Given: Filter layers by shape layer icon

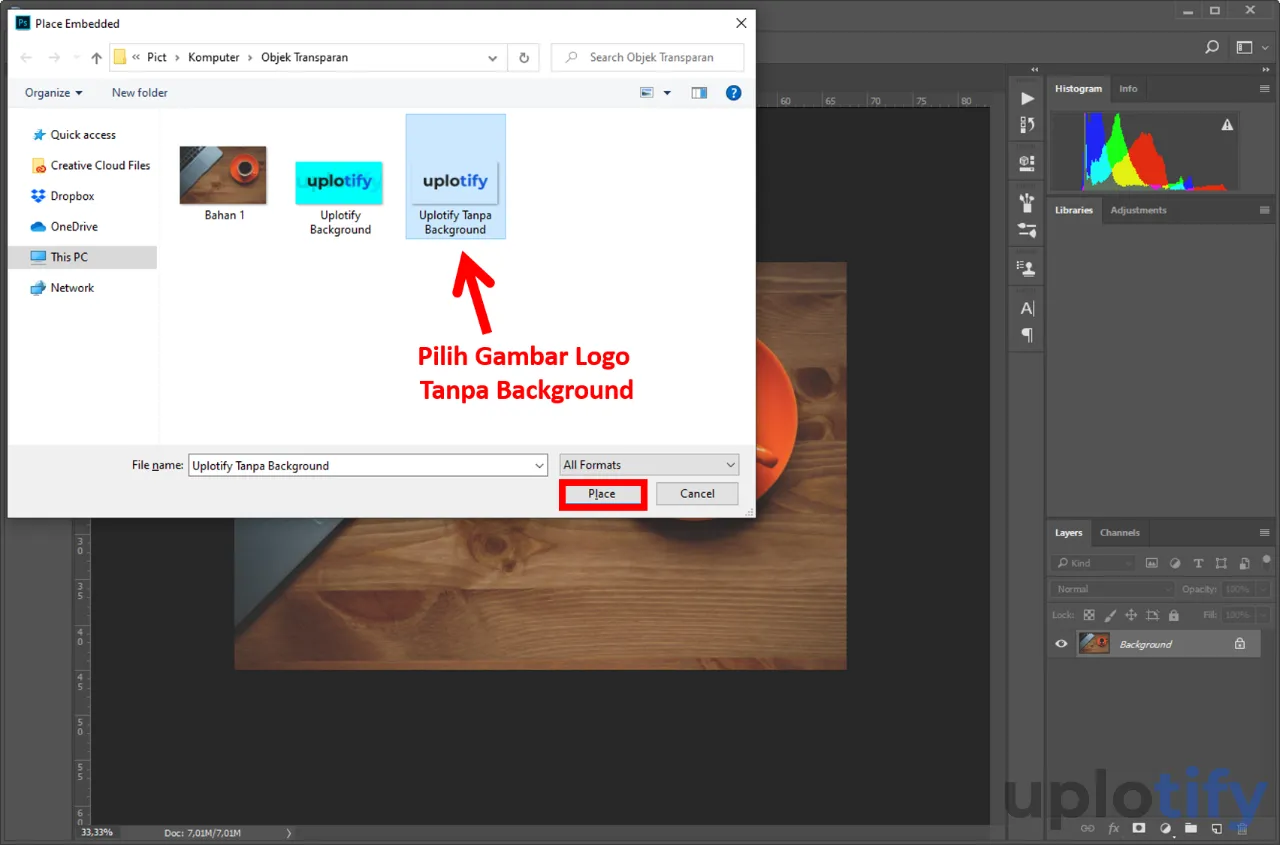Looking at the screenshot, I should pyautogui.click(x=1221, y=563).
